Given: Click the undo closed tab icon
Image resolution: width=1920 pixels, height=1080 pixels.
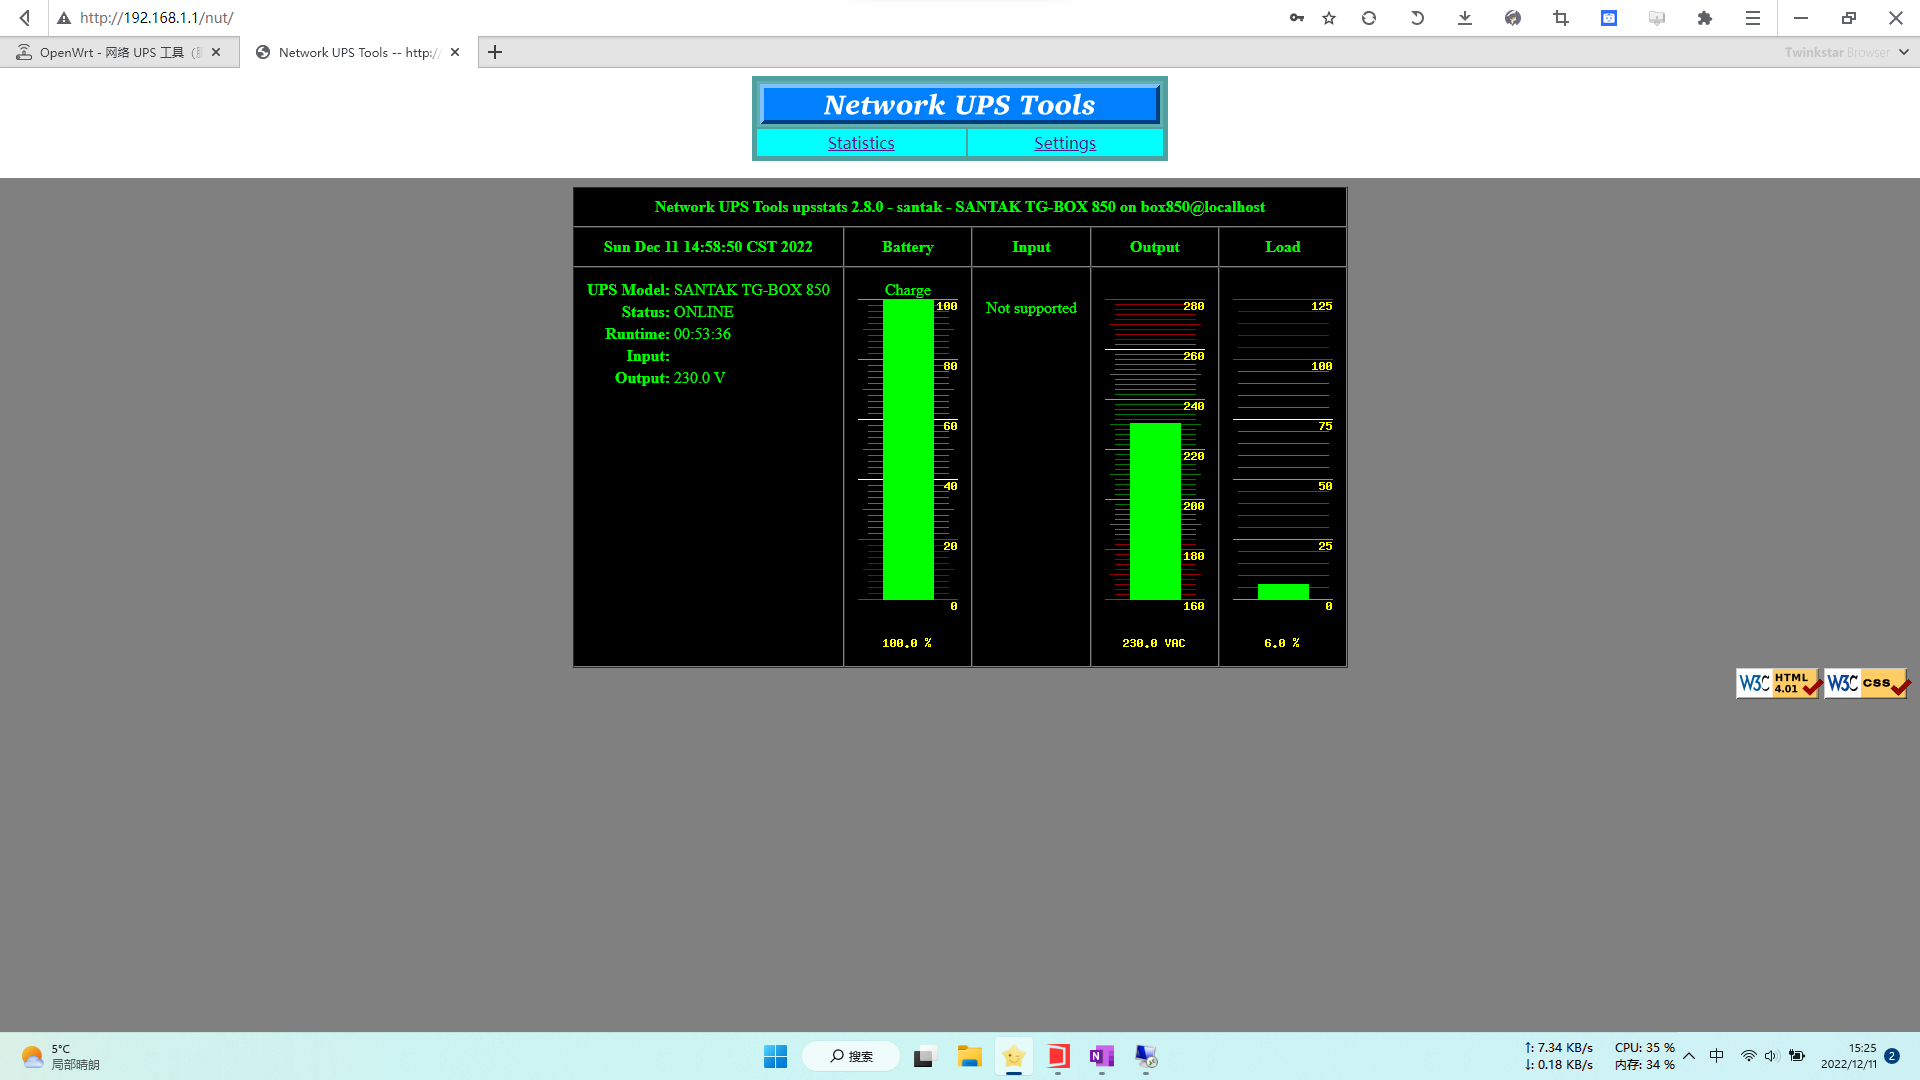Looking at the screenshot, I should [x=1417, y=18].
